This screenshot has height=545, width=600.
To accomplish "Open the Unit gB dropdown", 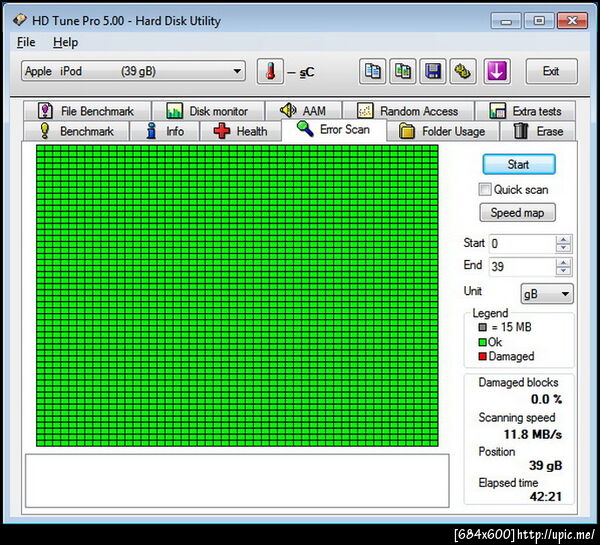I will click(547, 294).
